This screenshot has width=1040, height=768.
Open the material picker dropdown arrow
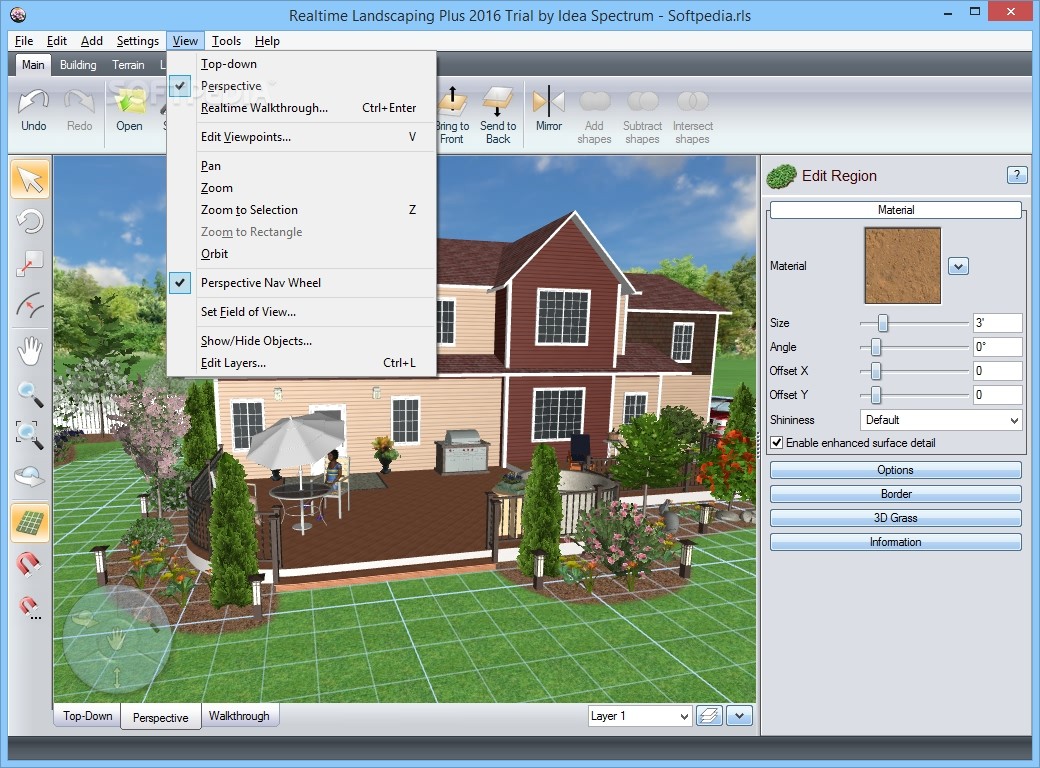958,266
